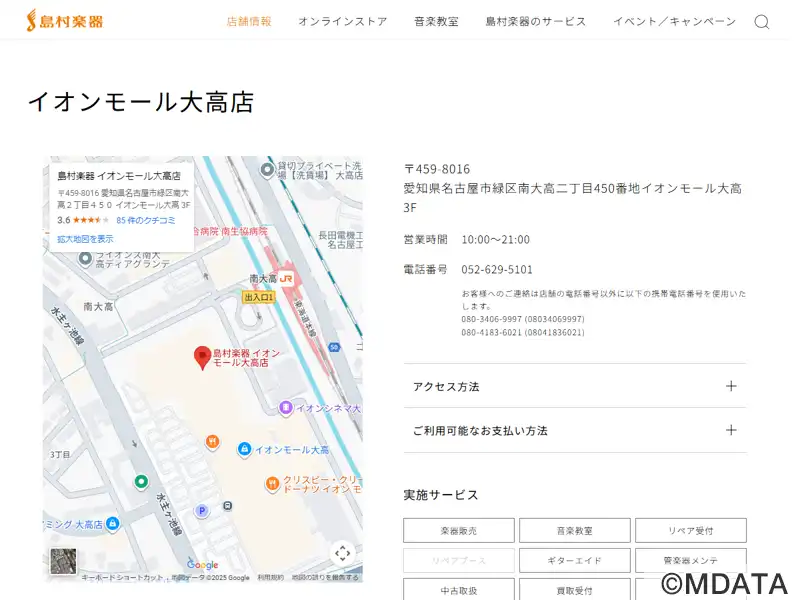
Task: Open the オンラインストア menu
Action: (343, 21)
